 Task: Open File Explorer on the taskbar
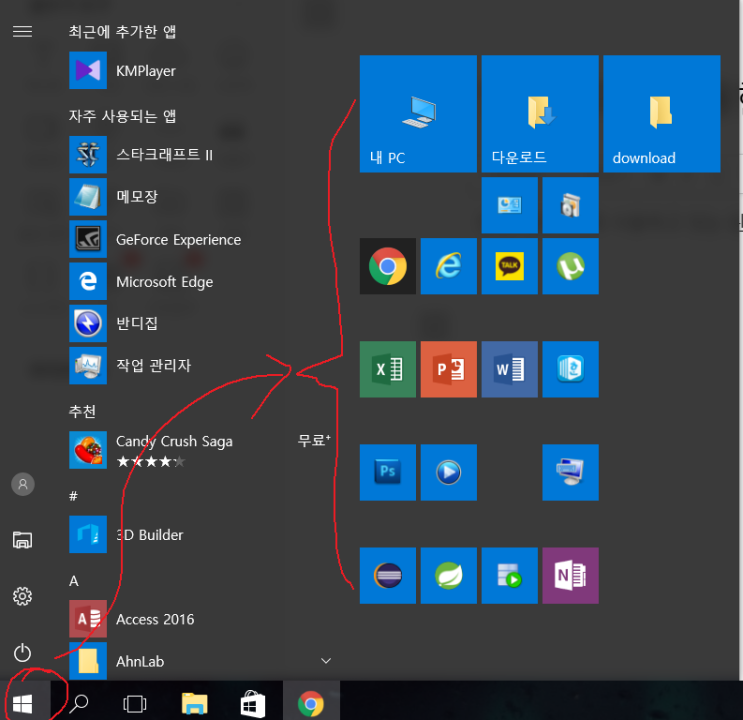click(x=194, y=703)
